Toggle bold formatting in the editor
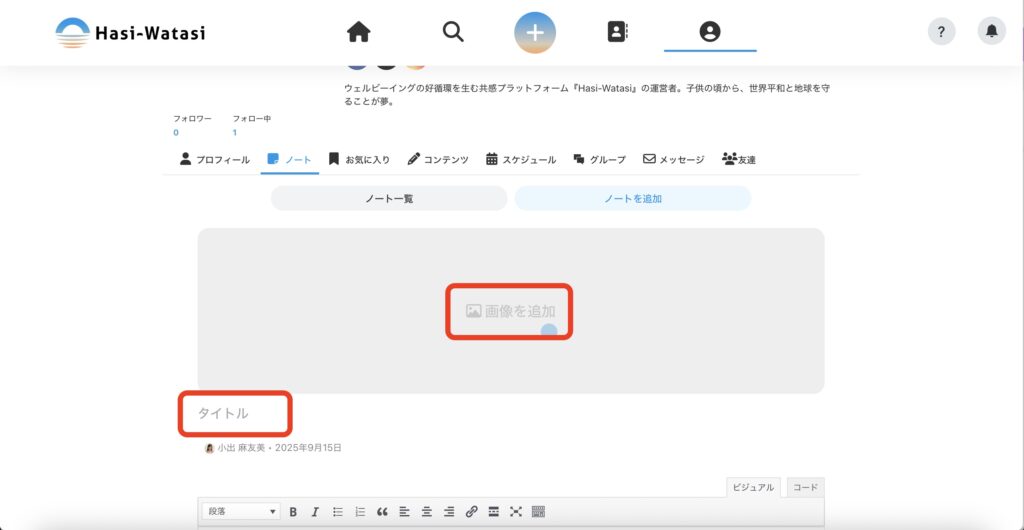1024x530 pixels. [x=293, y=512]
